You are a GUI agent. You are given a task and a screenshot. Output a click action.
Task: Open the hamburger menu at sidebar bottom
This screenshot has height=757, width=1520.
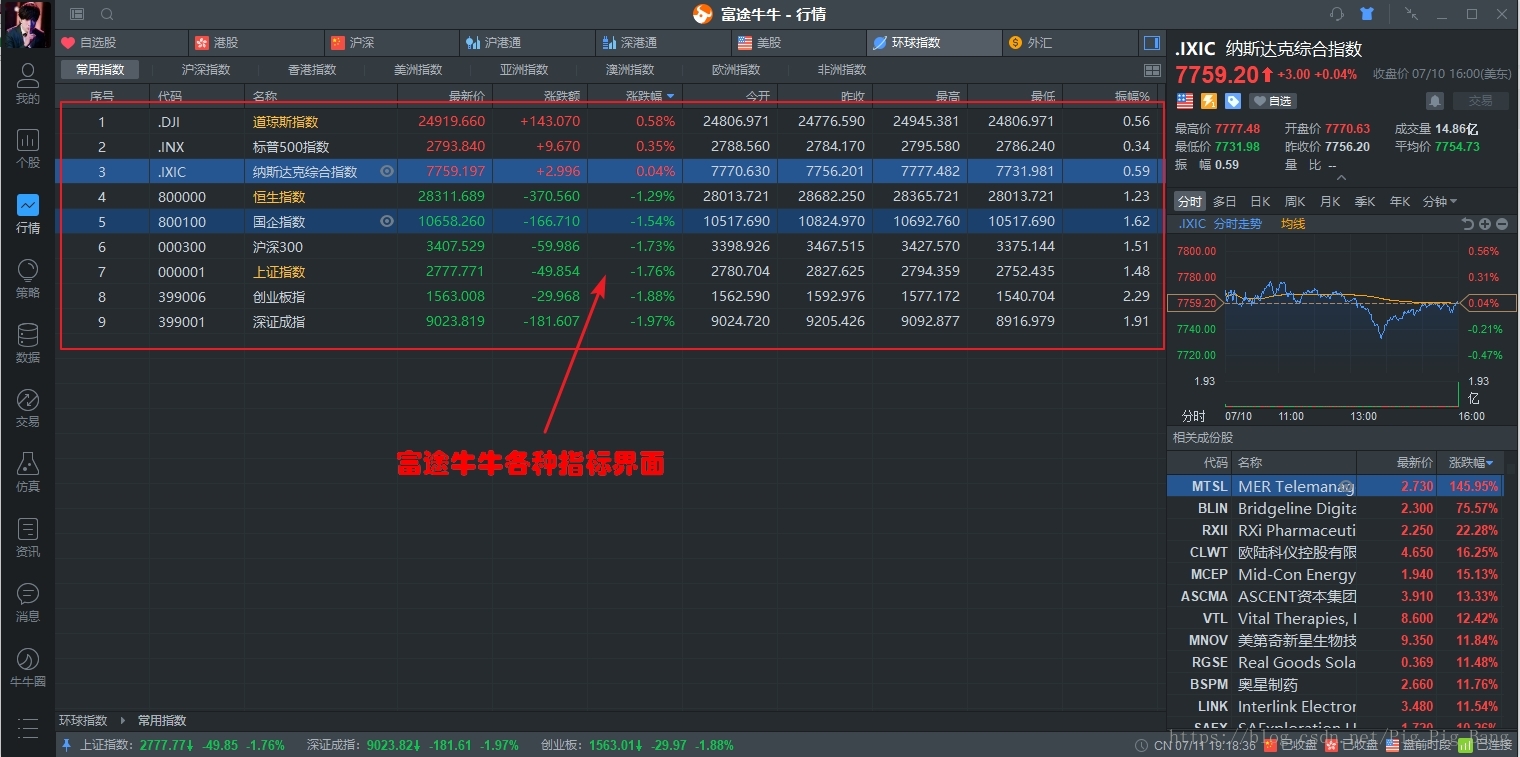coord(27,728)
